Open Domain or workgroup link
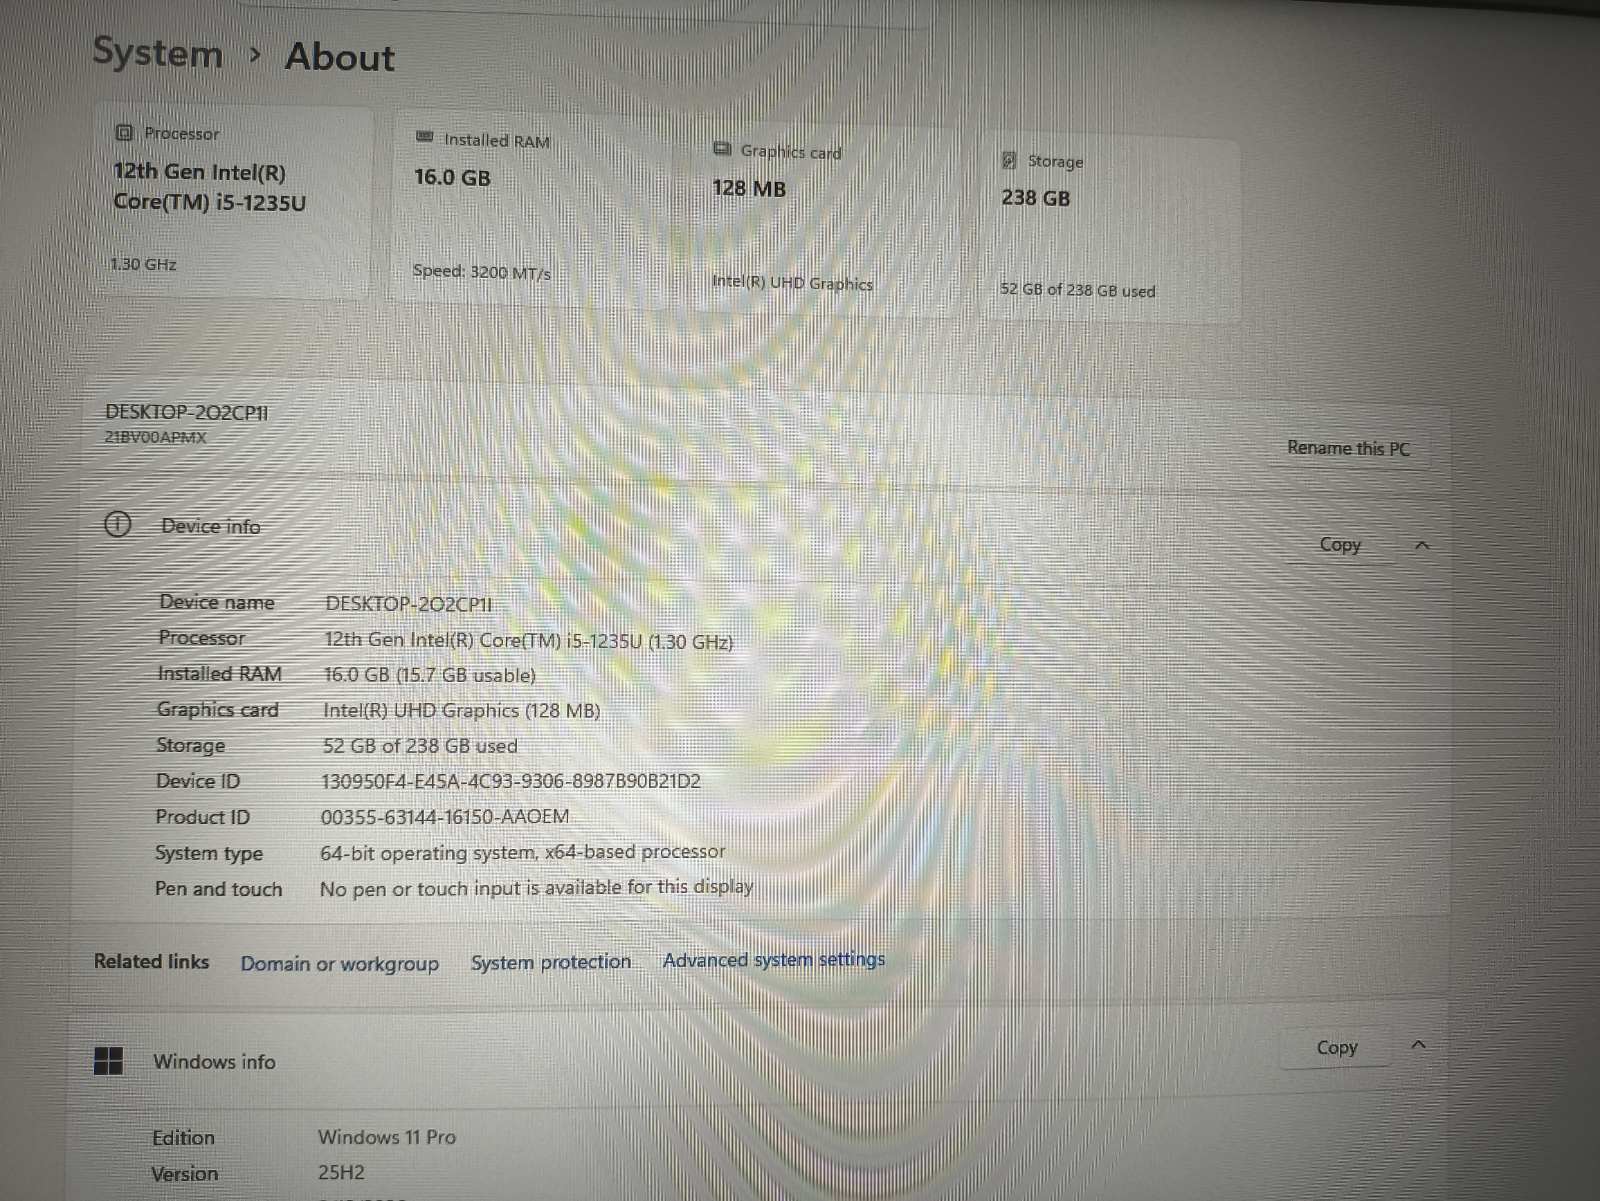1600x1201 pixels. click(340, 964)
